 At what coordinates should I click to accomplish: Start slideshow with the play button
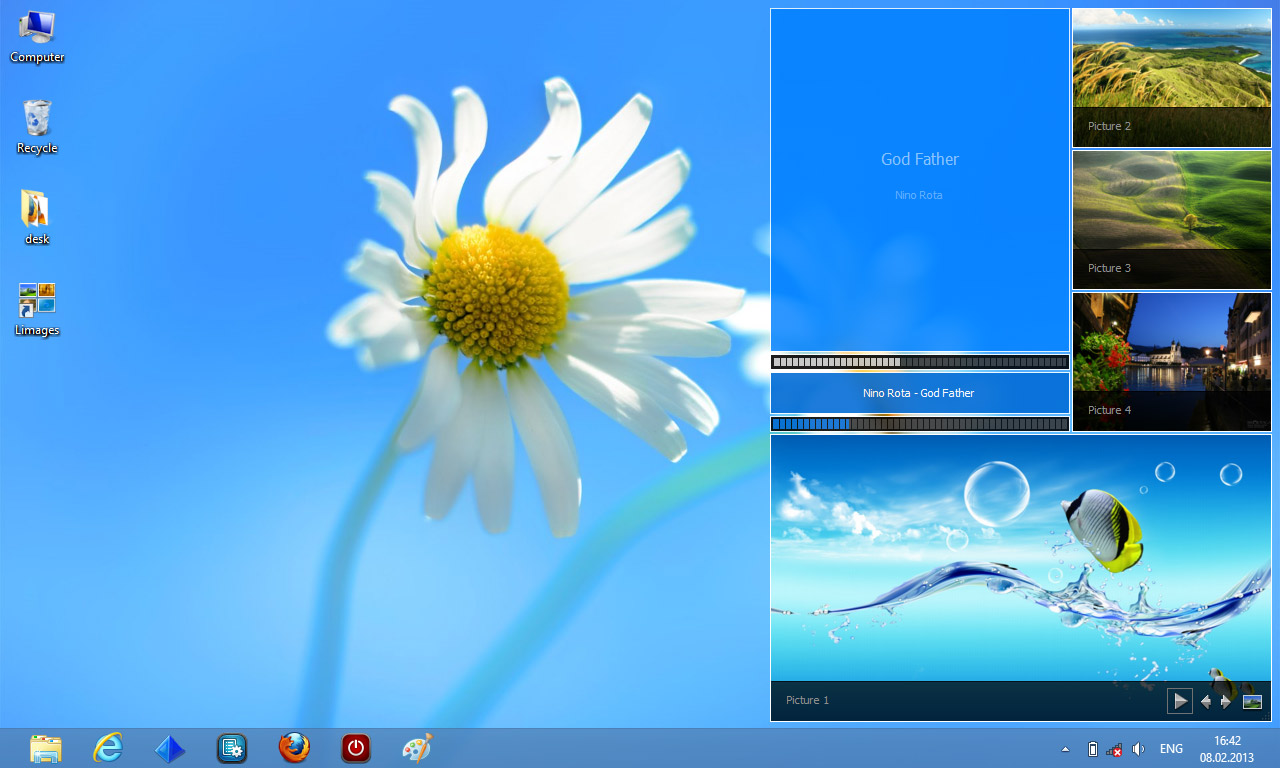pyautogui.click(x=1180, y=701)
